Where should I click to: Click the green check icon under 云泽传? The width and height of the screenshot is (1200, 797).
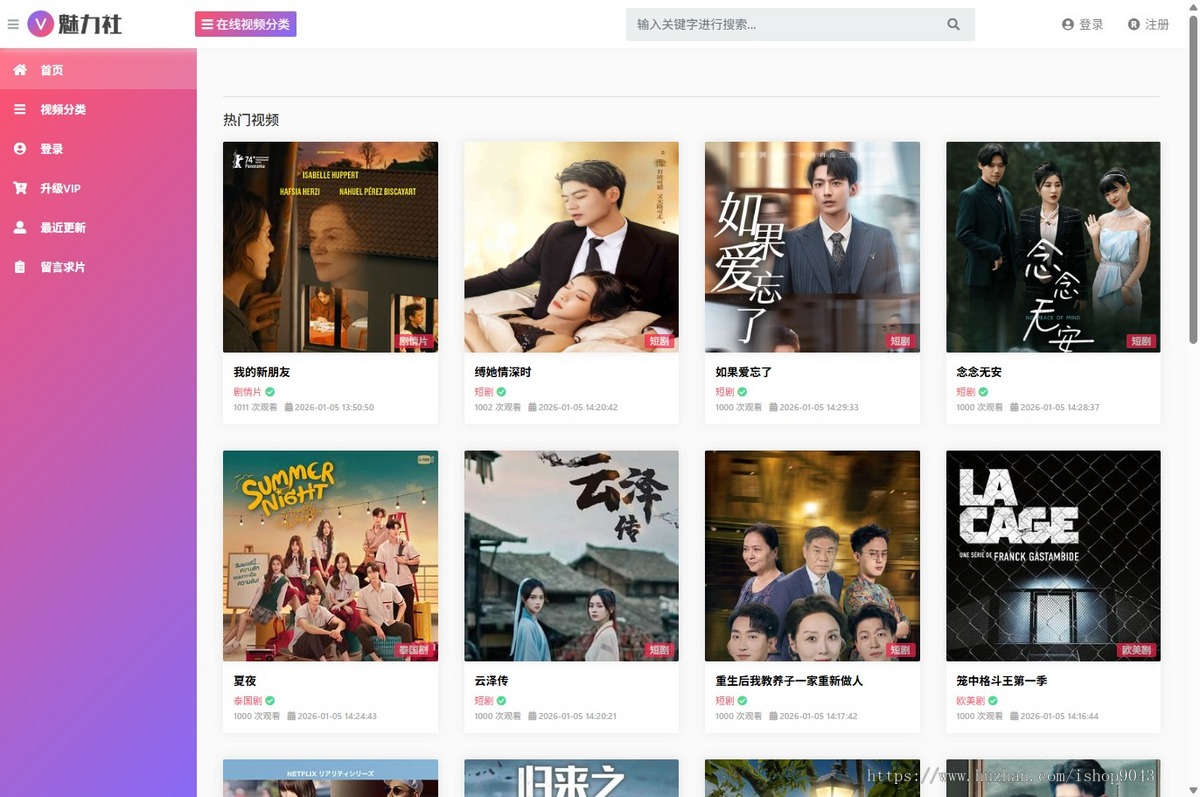coord(502,701)
